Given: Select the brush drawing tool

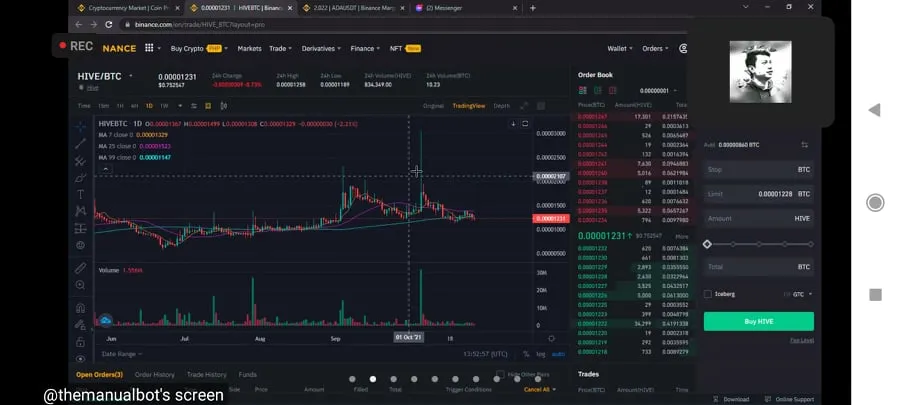Looking at the screenshot, I should coord(80,178).
